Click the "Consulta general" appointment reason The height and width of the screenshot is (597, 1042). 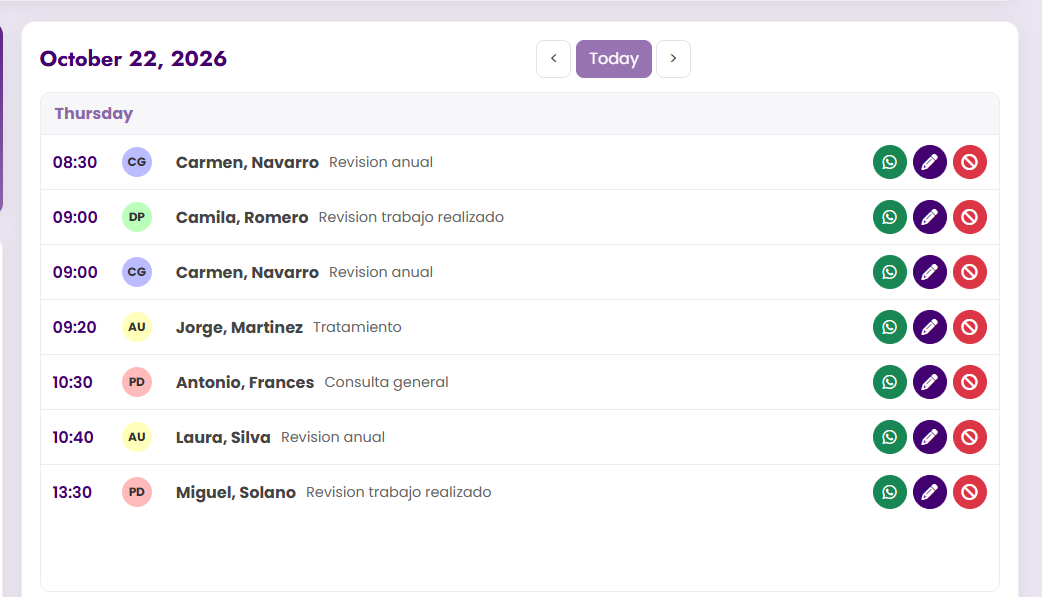[x=387, y=382]
